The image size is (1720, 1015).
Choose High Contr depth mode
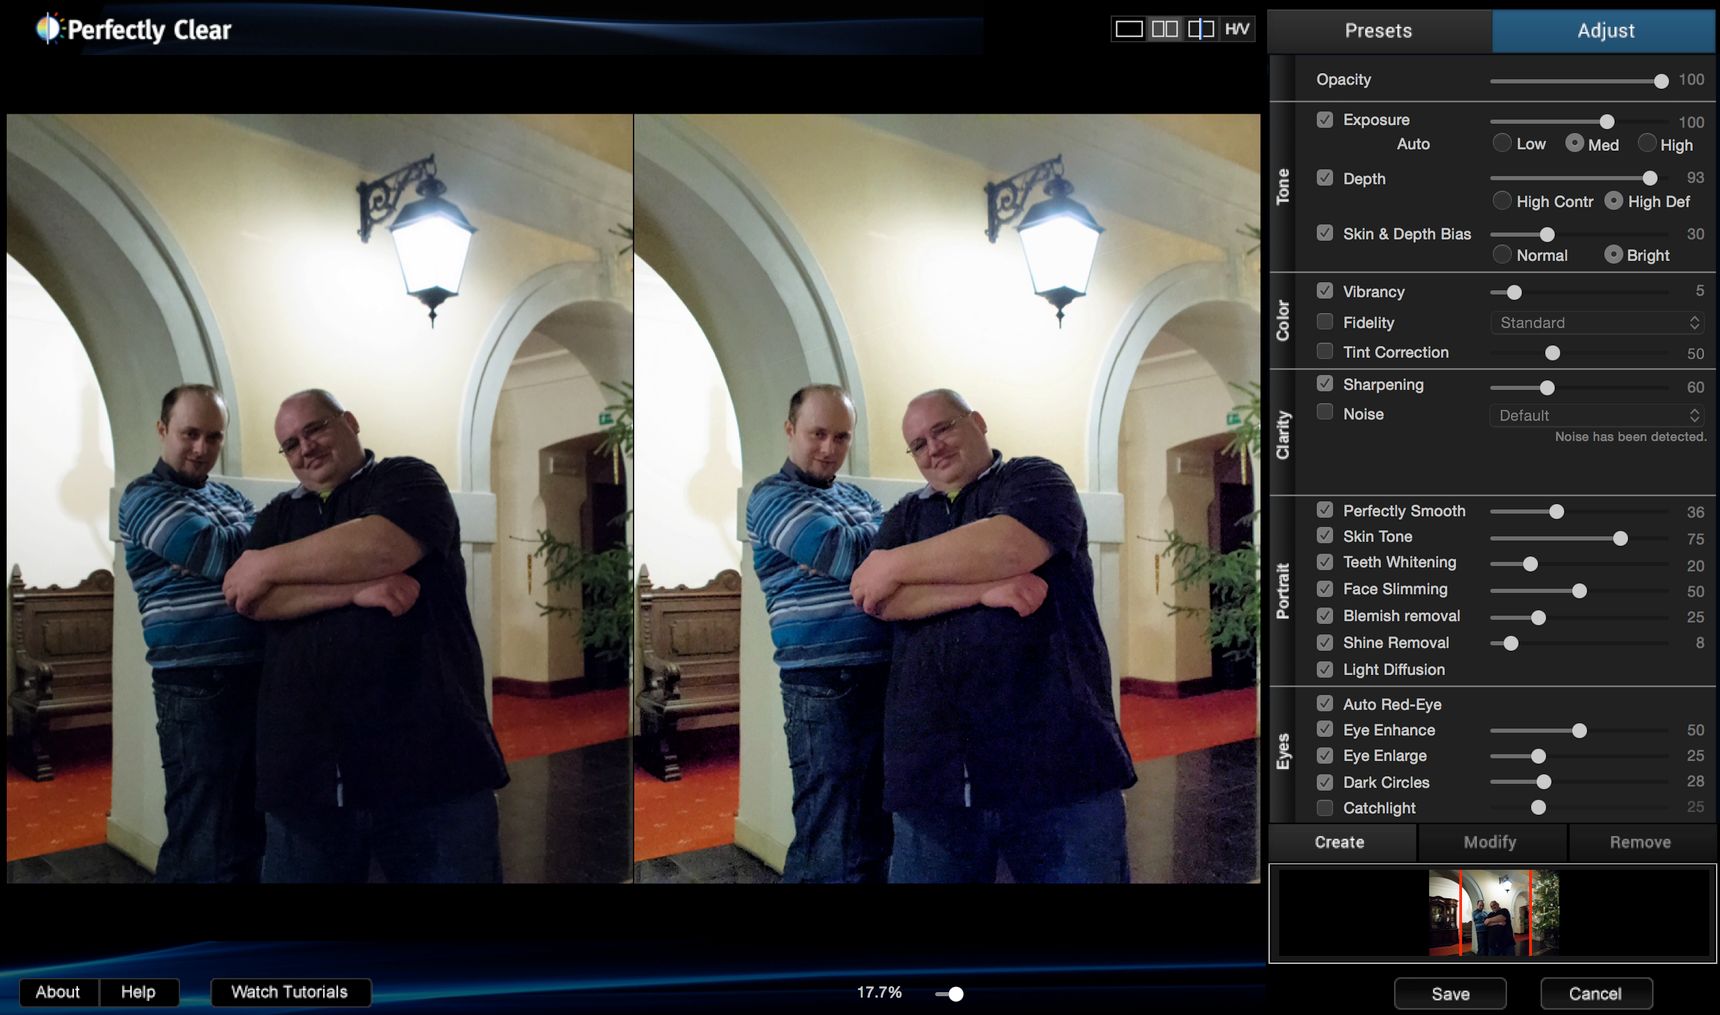[x=1502, y=200]
